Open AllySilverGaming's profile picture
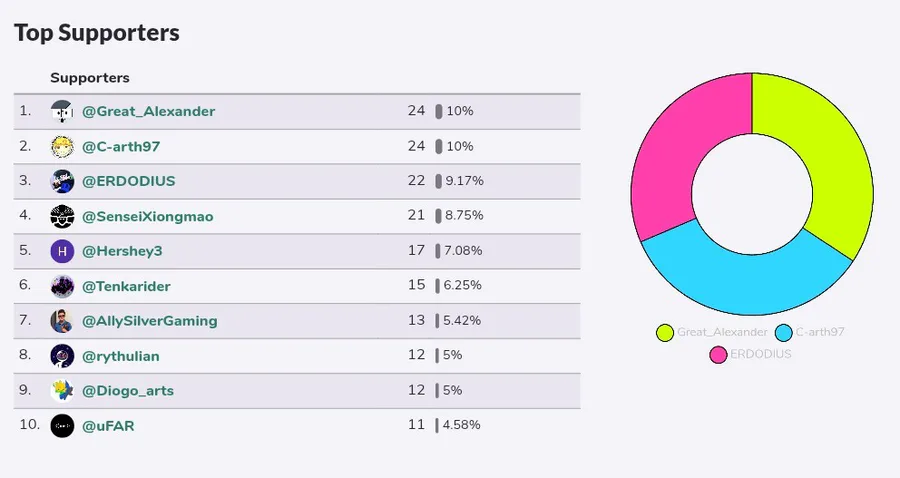Screen dimensions: 900x478 62,321
